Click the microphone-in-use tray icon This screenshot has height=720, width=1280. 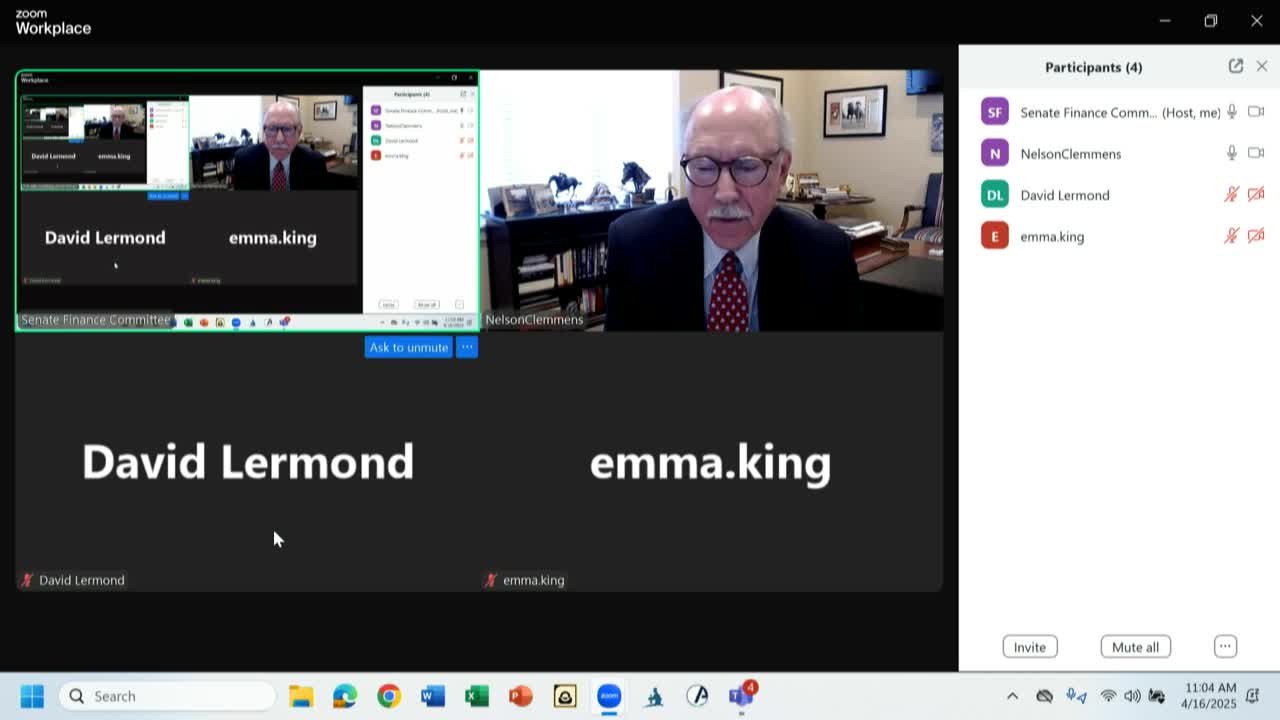[x=1076, y=696]
